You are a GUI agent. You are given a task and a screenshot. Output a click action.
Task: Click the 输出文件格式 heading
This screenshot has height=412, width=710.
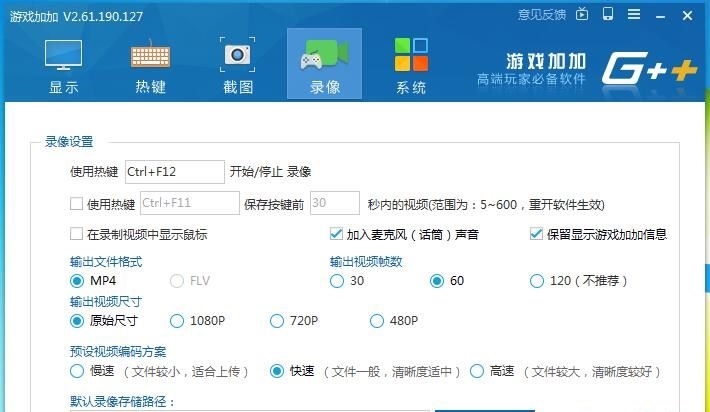coord(106,262)
